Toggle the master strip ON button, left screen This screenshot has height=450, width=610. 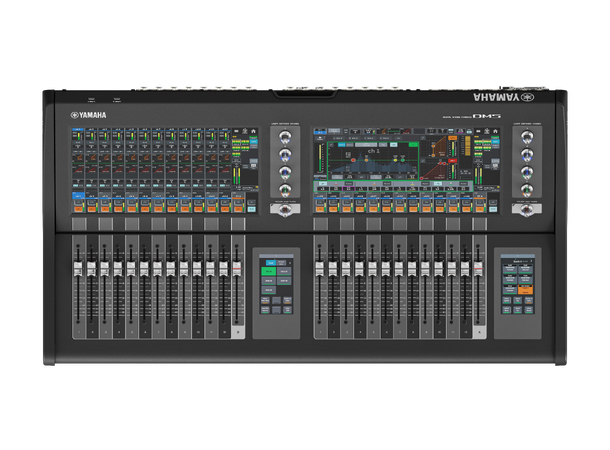click(238, 209)
